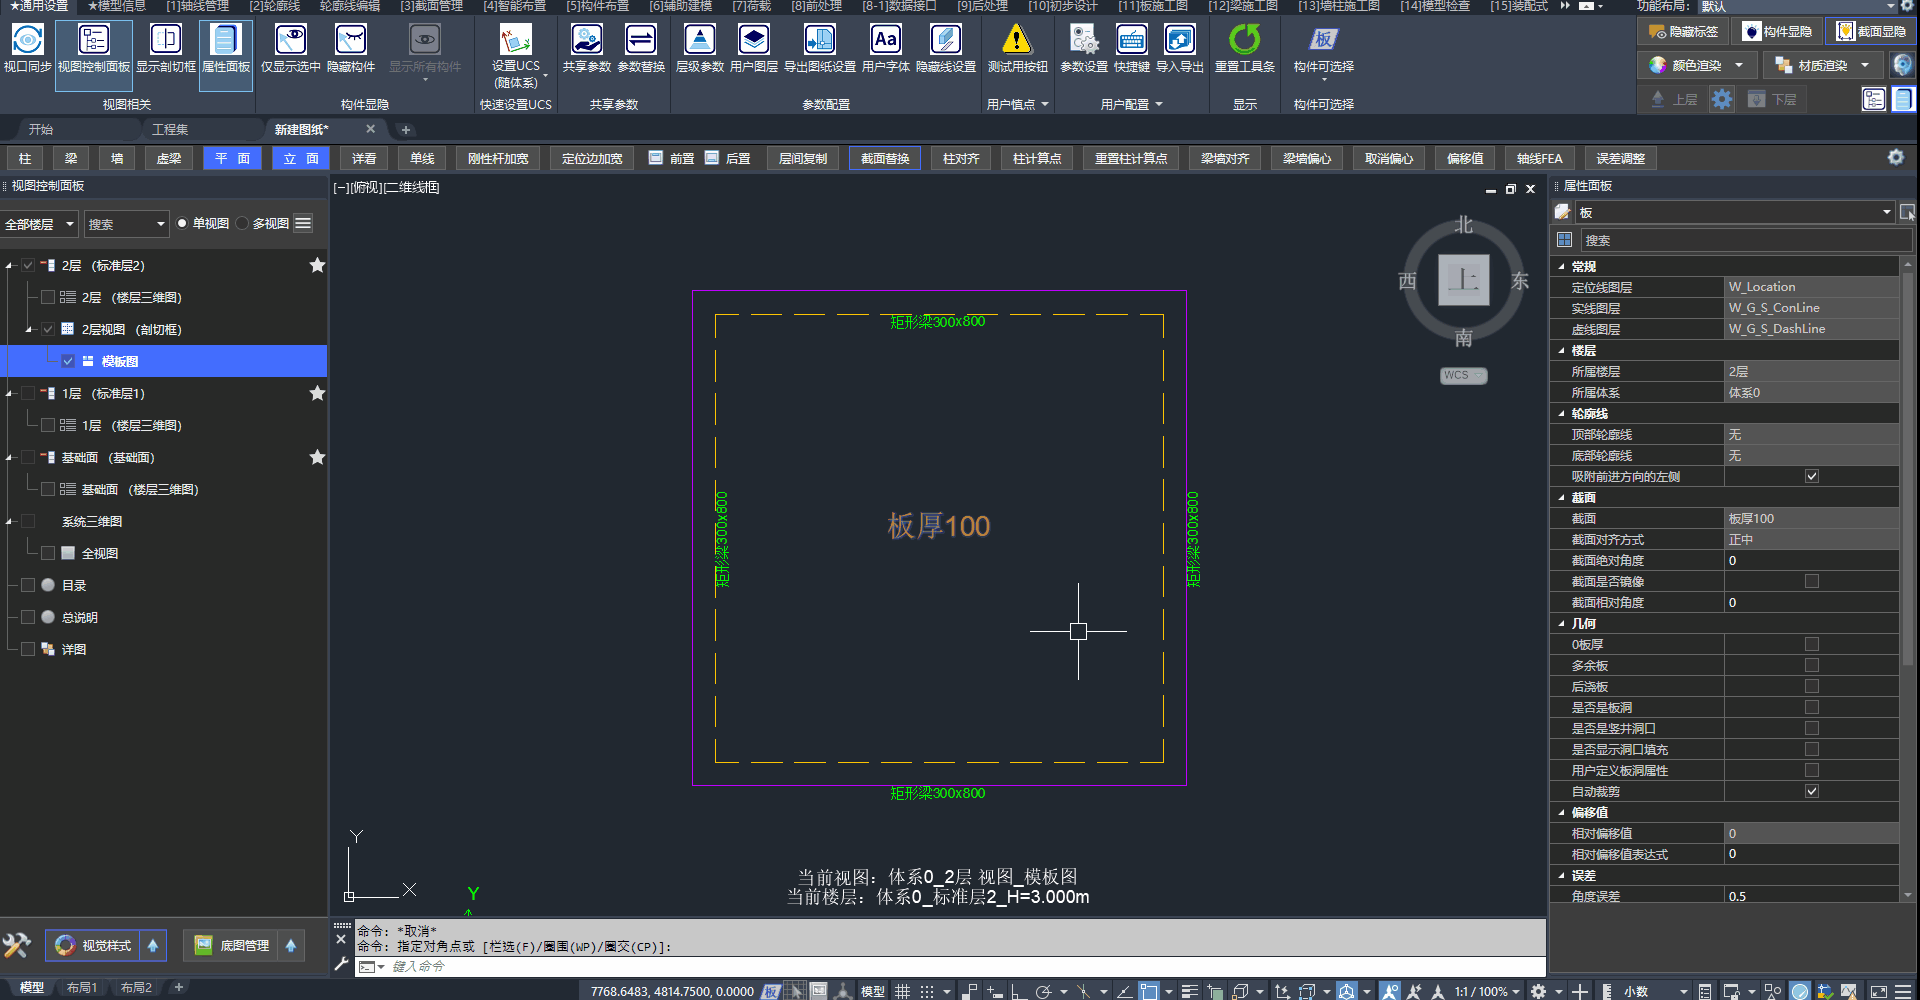This screenshot has width=1920, height=1000.
Task: Toggle the 自动裁剪 checkbox
Action: click(x=1811, y=792)
